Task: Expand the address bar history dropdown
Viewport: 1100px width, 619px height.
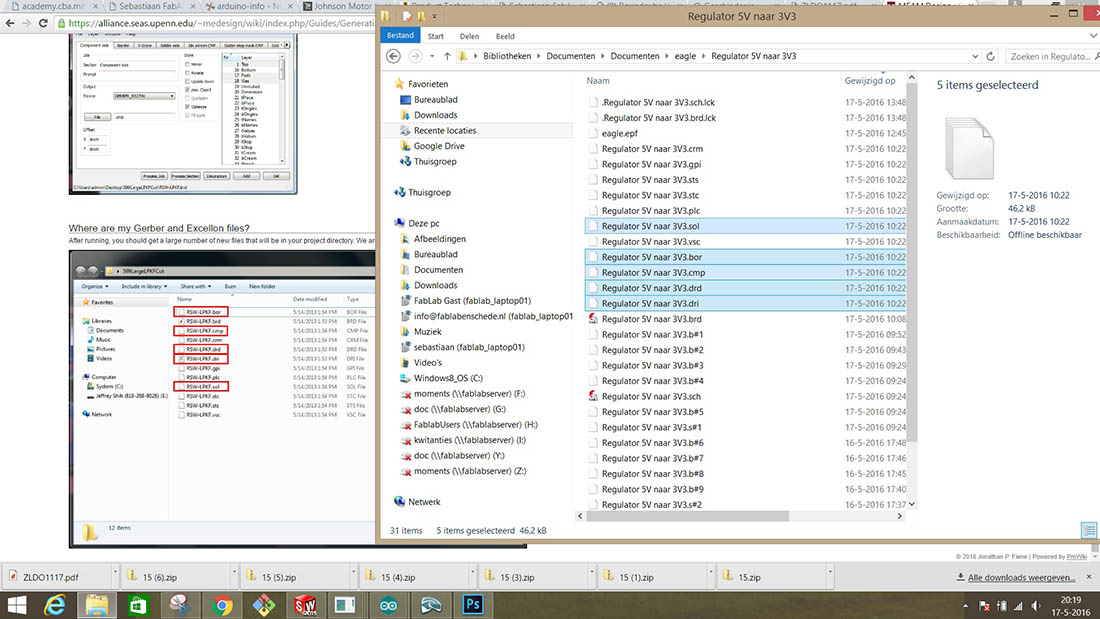Action: pos(975,56)
